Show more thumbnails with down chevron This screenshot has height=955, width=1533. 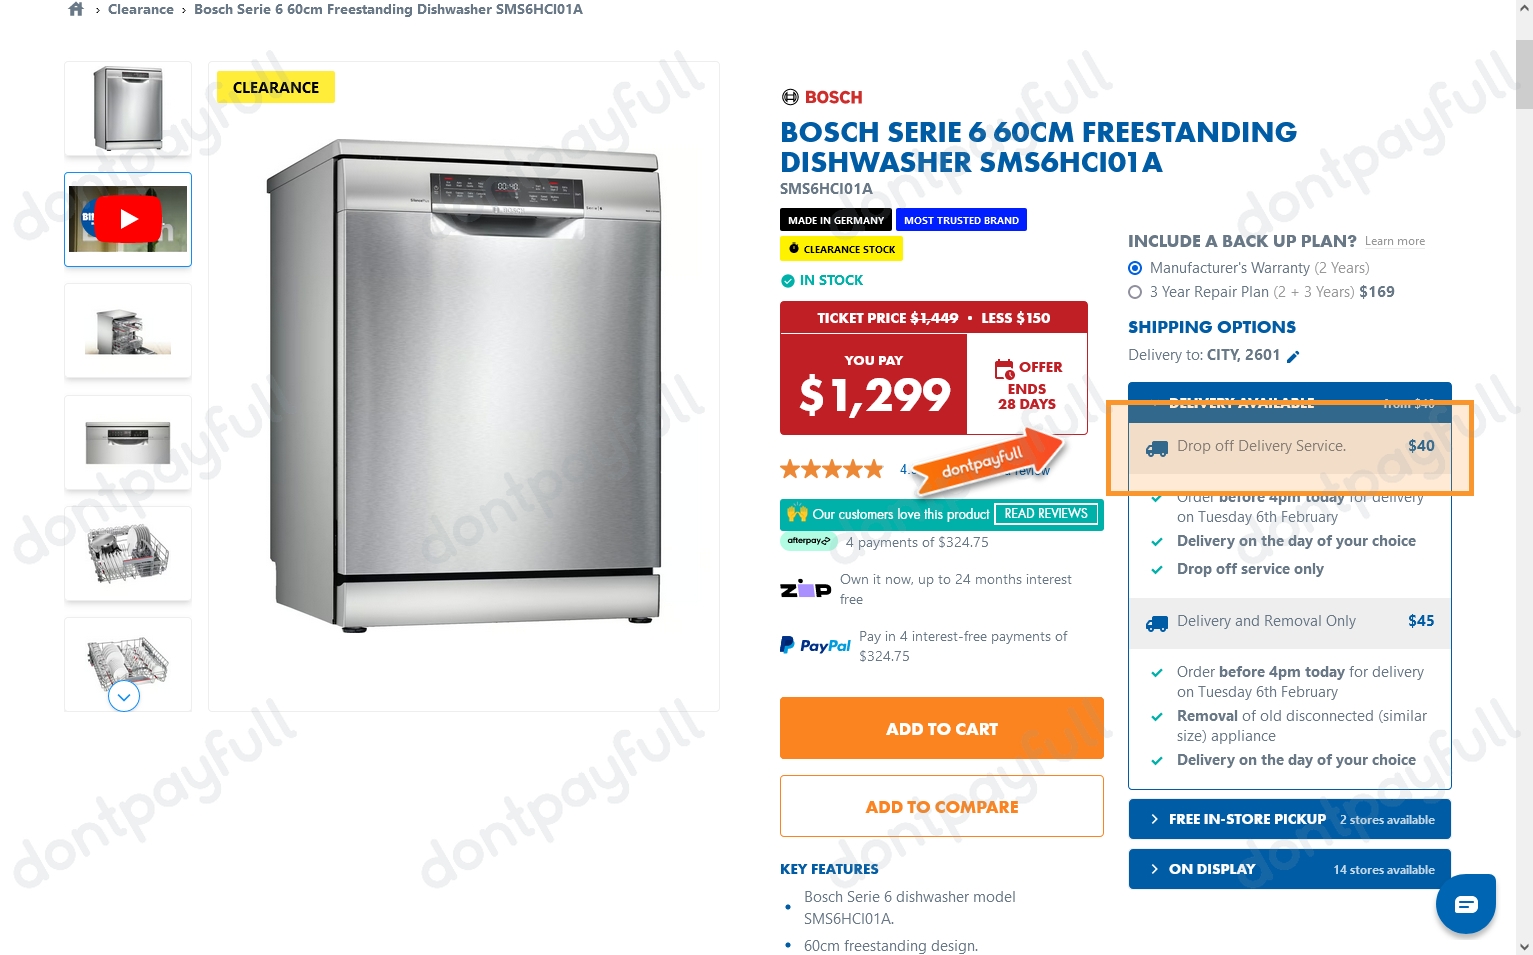click(124, 696)
